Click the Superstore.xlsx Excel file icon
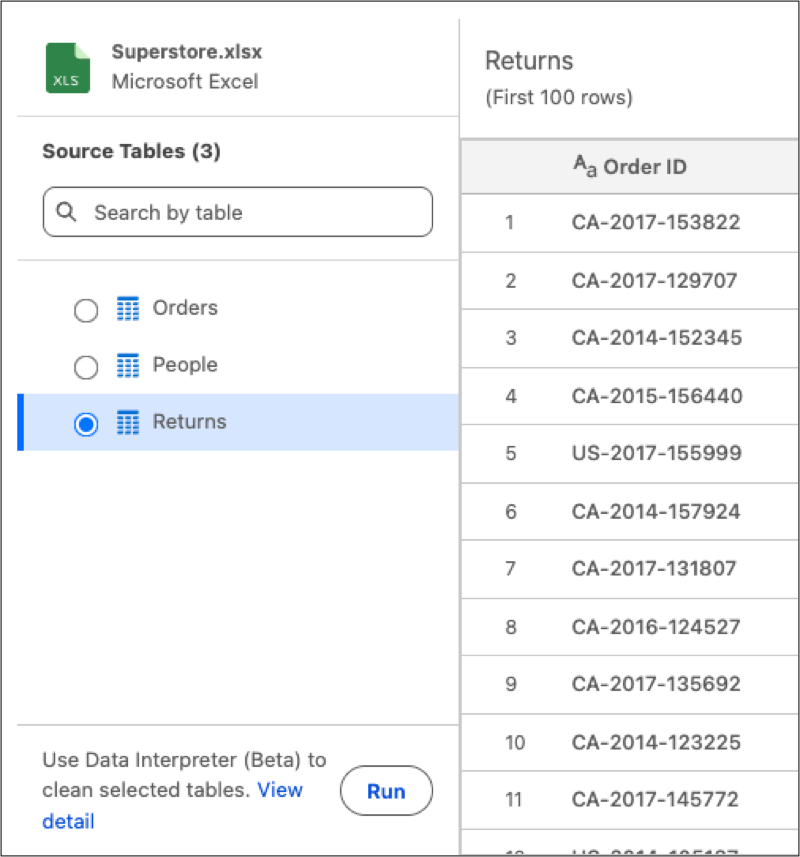This screenshot has width=800, height=857. coord(68,68)
